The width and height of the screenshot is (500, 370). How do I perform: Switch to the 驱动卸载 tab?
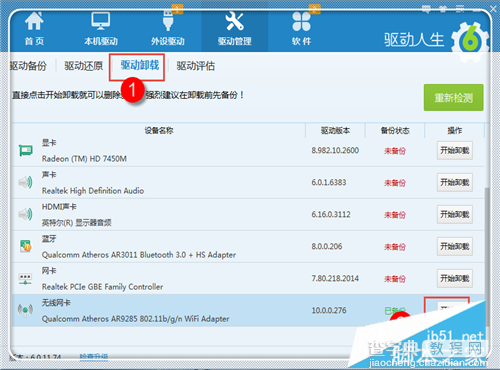point(140,65)
